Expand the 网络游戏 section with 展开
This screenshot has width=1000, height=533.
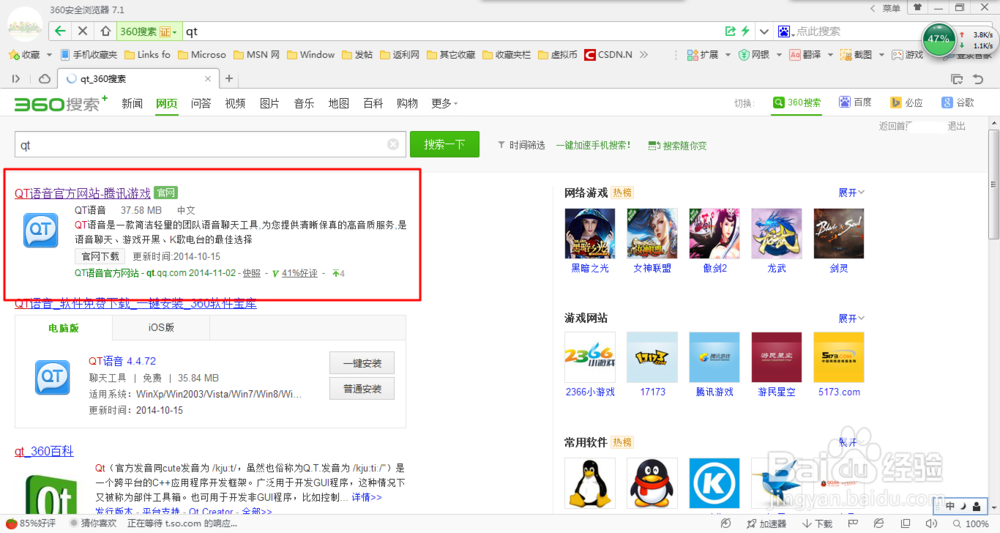(x=851, y=193)
